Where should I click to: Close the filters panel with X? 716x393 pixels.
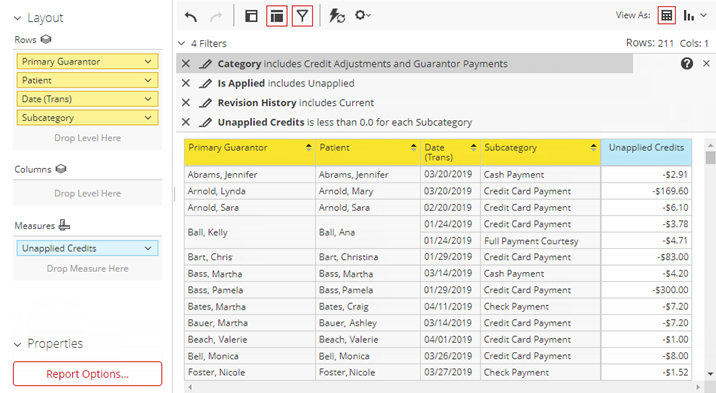[x=706, y=63]
